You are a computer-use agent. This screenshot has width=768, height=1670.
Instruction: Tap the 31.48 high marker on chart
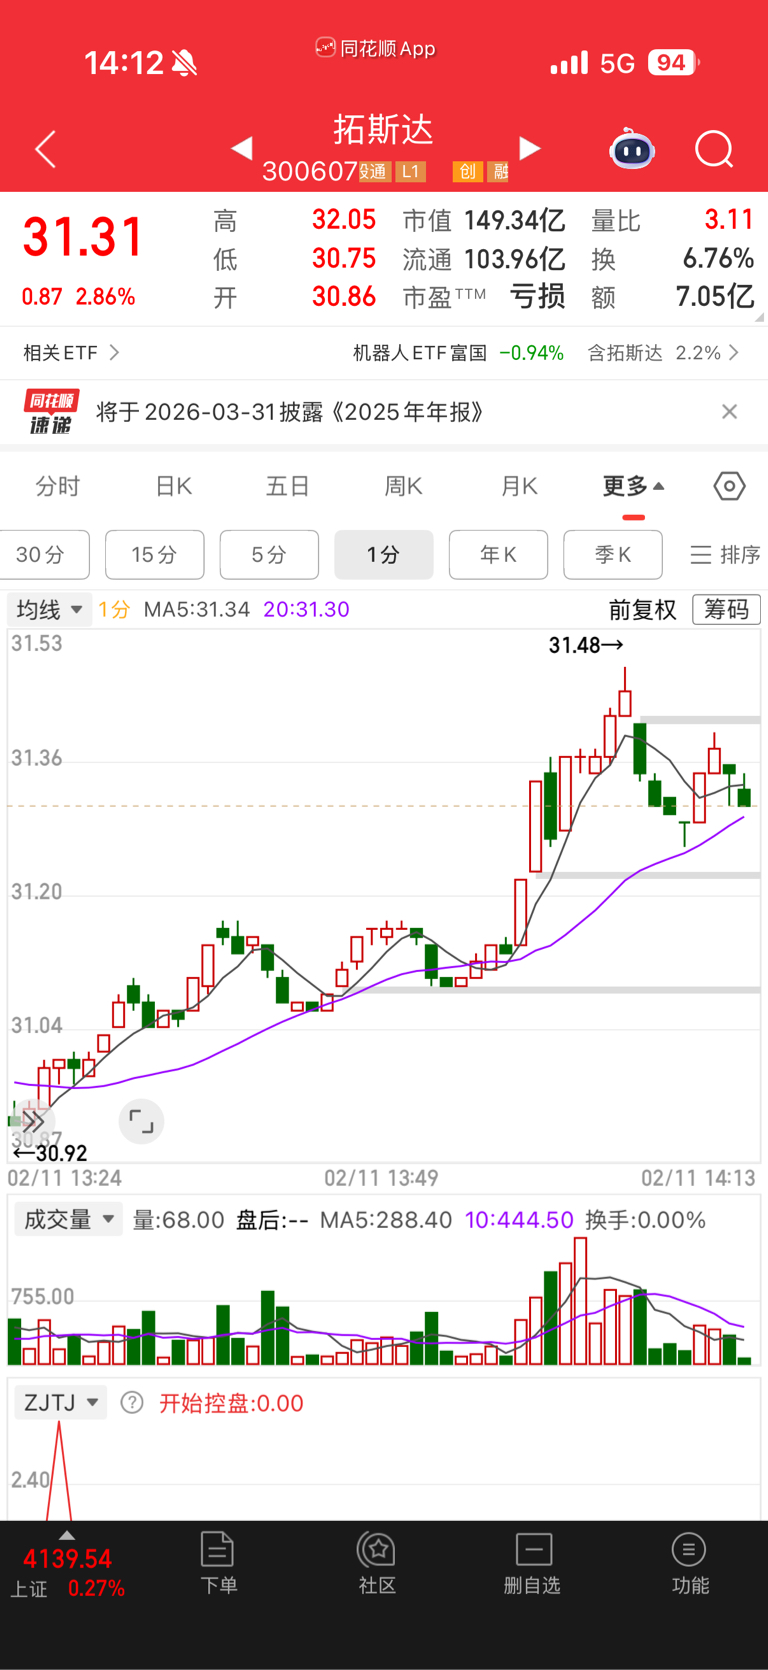click(x=586, y=645)
